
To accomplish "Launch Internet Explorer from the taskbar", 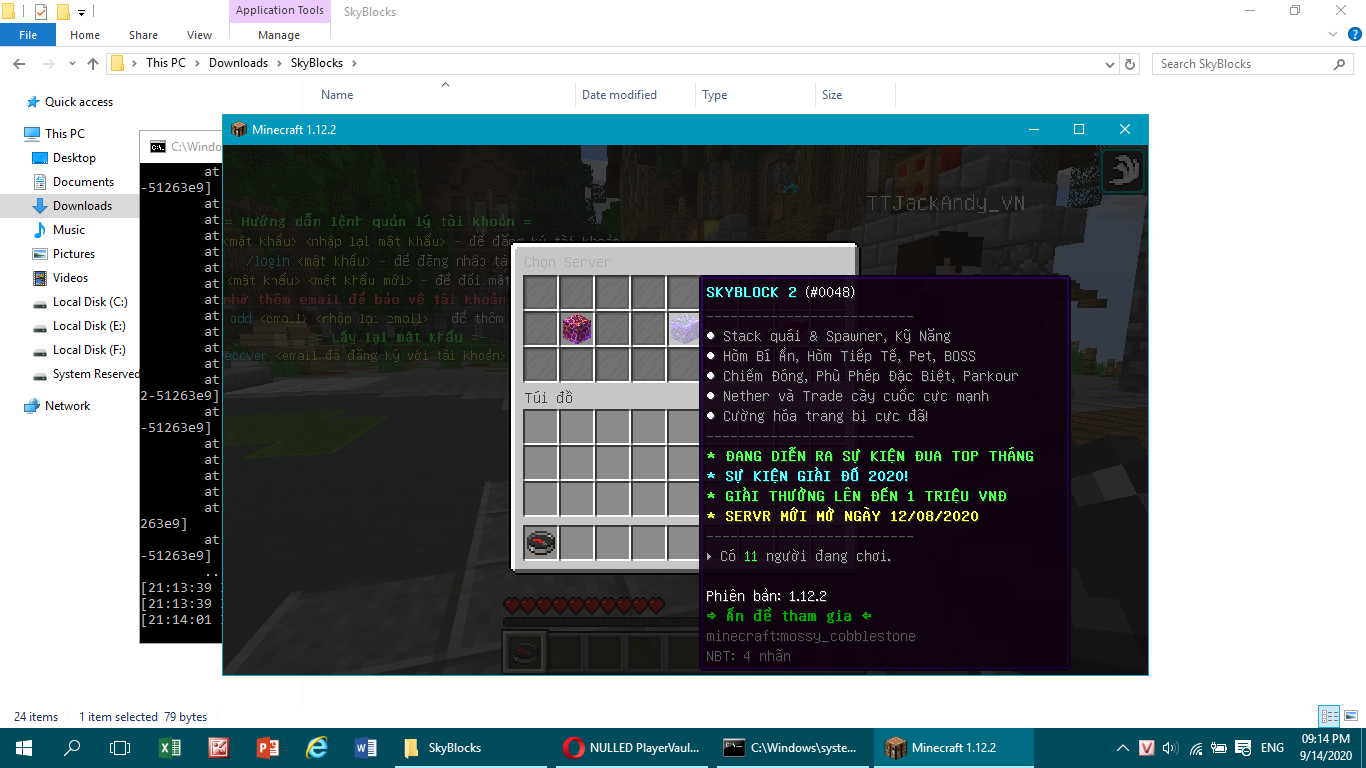I will click(317, 747).
